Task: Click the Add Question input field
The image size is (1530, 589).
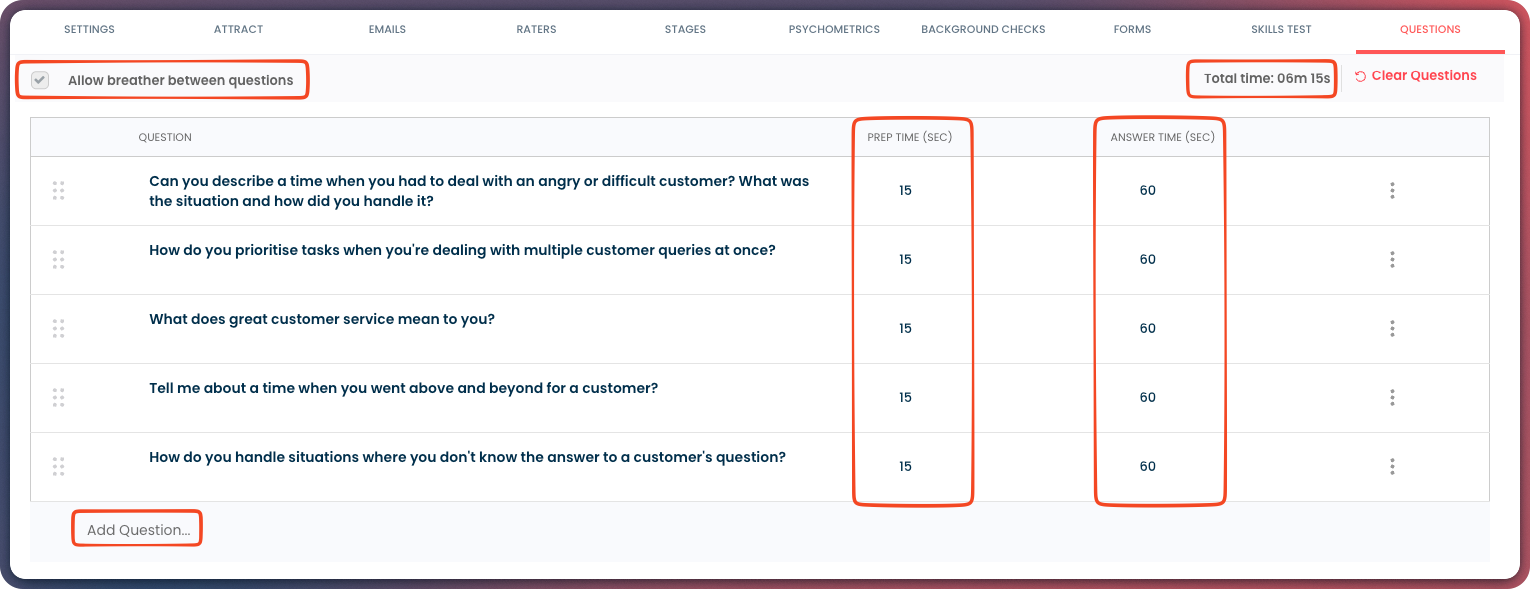Action: (138, 530)
